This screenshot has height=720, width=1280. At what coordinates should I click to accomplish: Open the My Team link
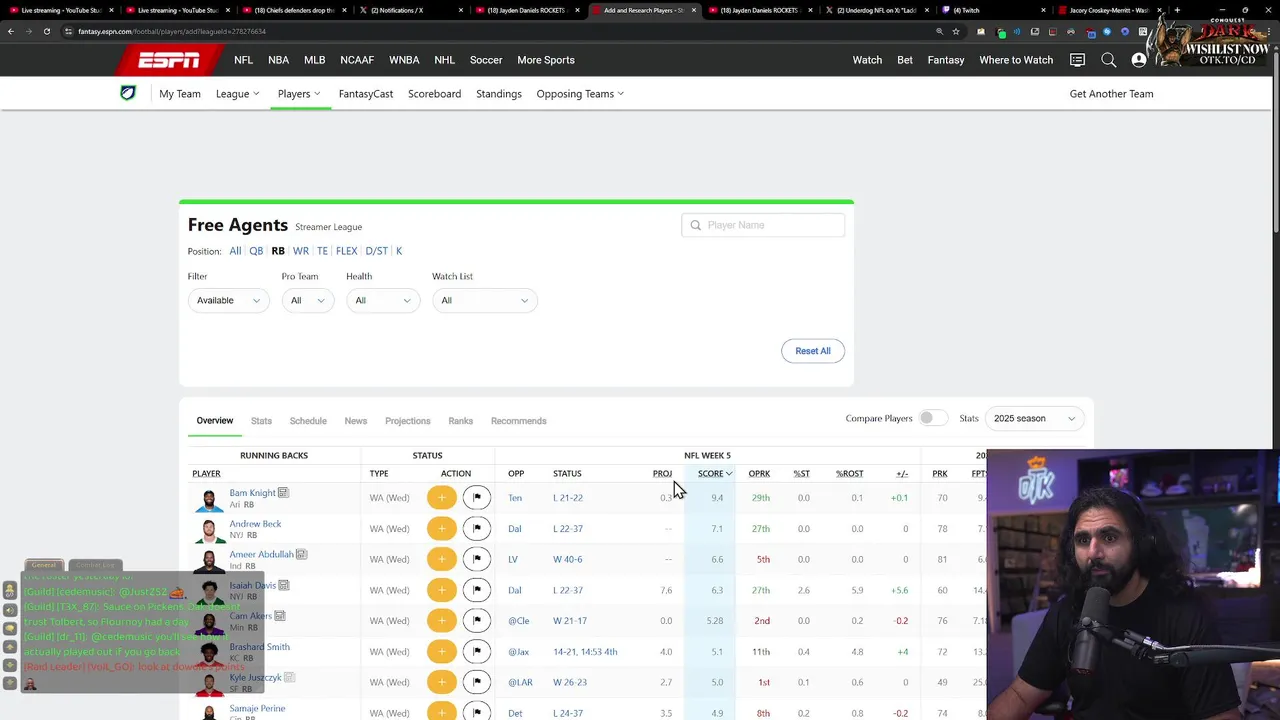pos(180,94)
